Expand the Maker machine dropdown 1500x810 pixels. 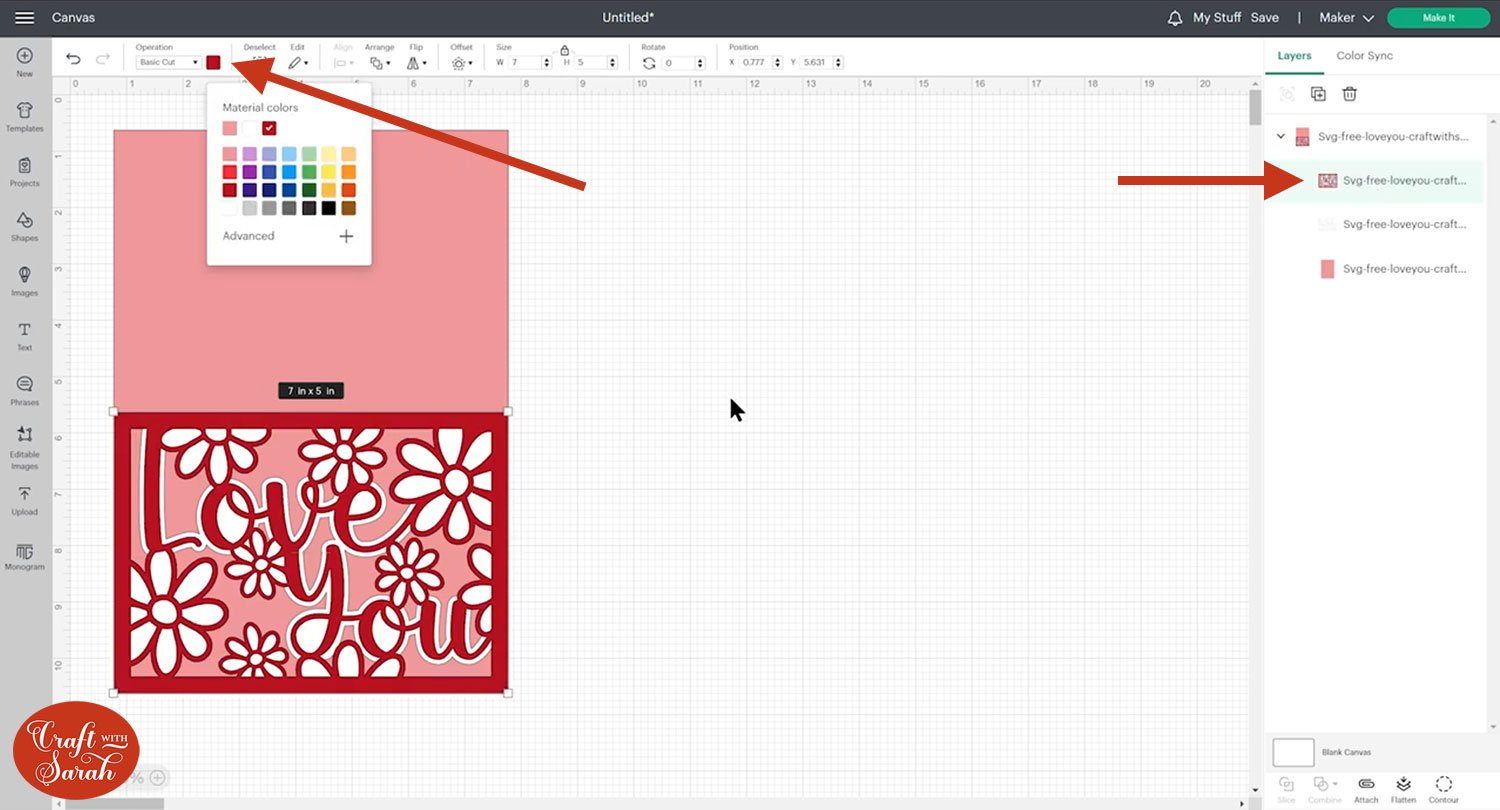[x=1346, y=18]
